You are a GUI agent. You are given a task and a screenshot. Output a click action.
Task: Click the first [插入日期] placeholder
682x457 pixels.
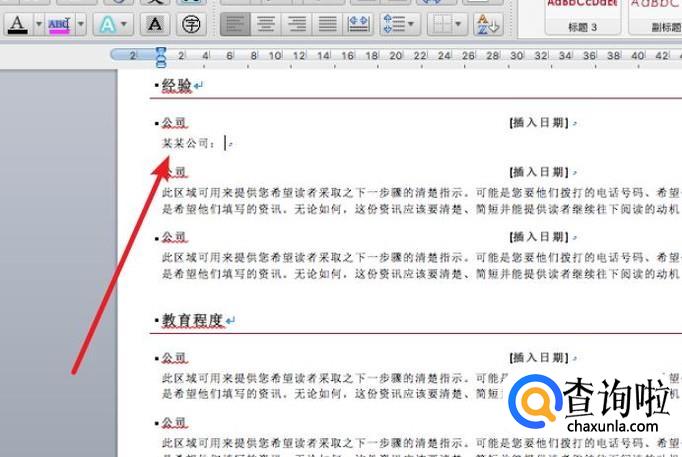click(x=538, y=123)
